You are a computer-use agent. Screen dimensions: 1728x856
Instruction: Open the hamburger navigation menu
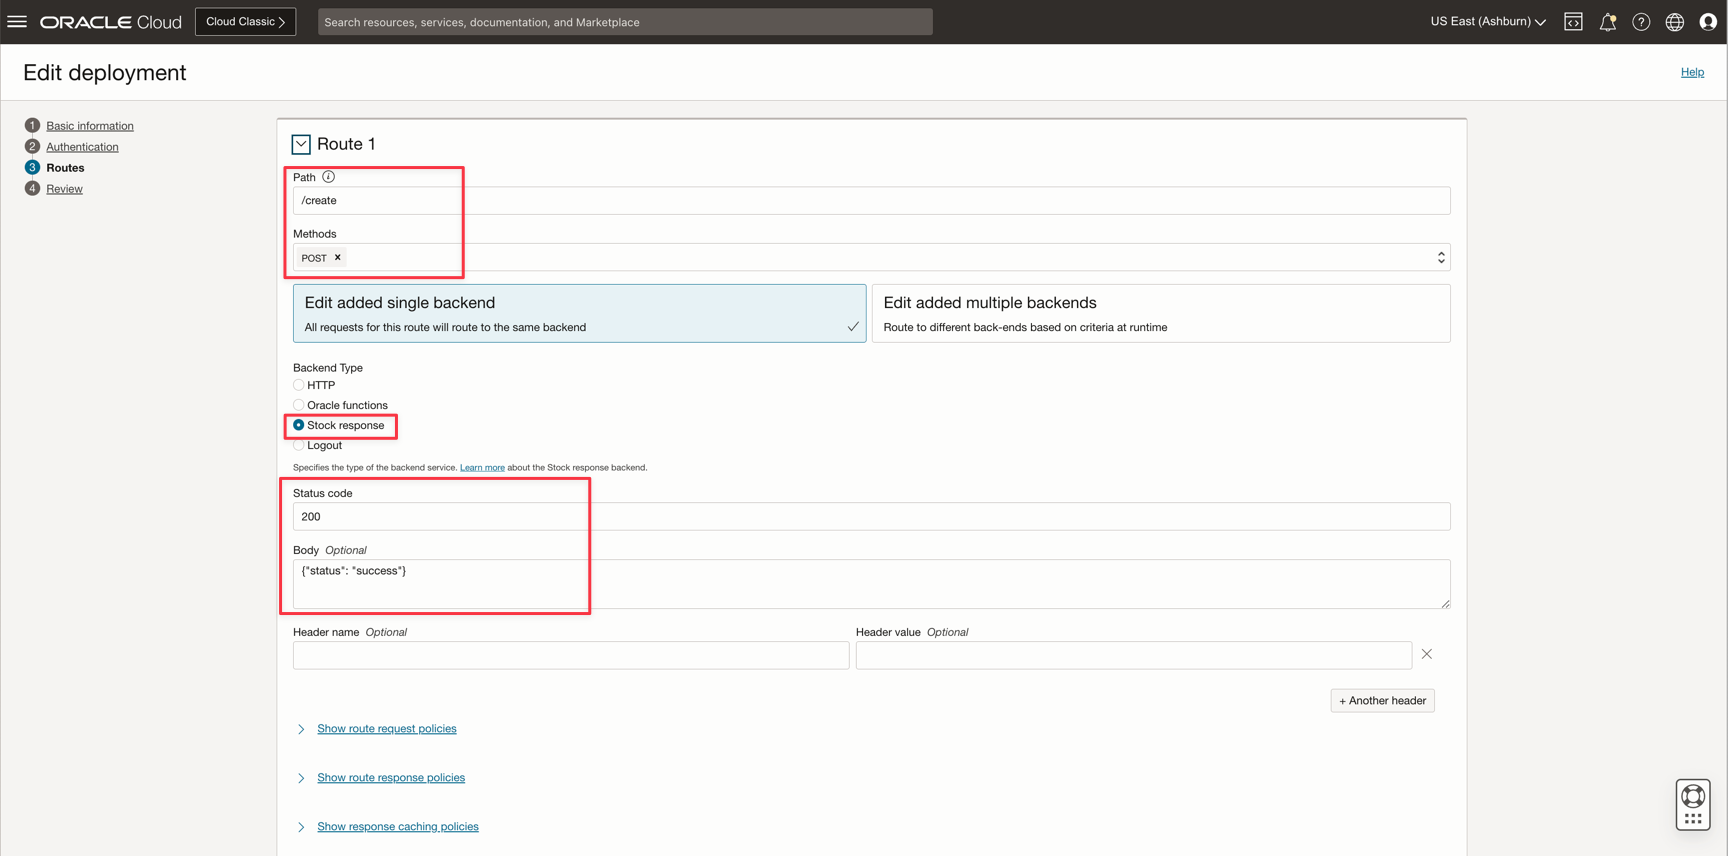[x=17, y=21]
